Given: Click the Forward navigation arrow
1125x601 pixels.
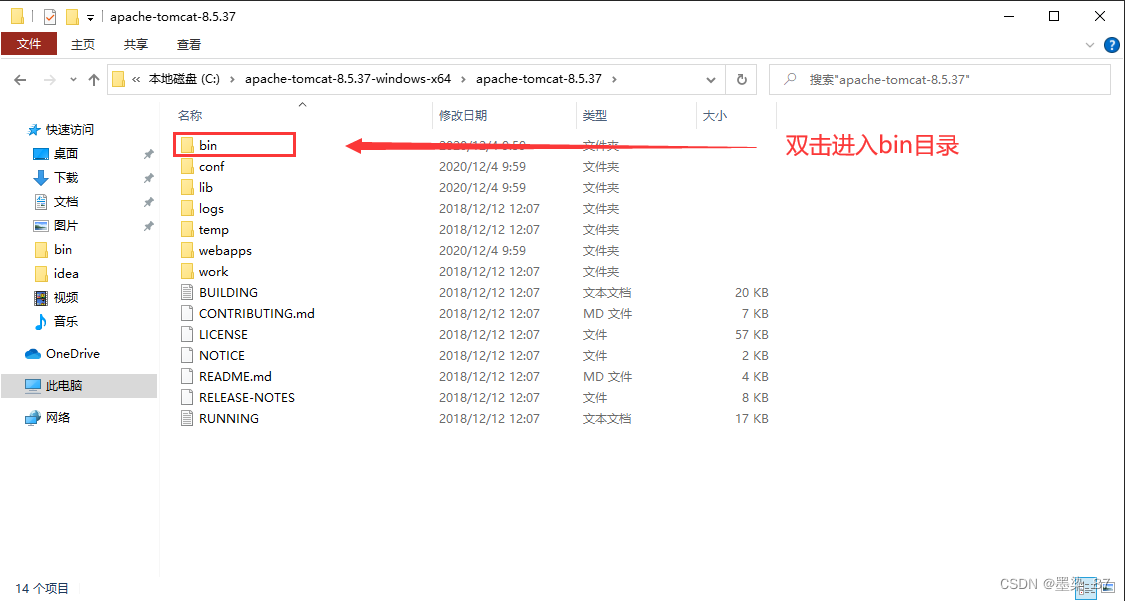Looking at the screenshot, I should tap(50, 80).
